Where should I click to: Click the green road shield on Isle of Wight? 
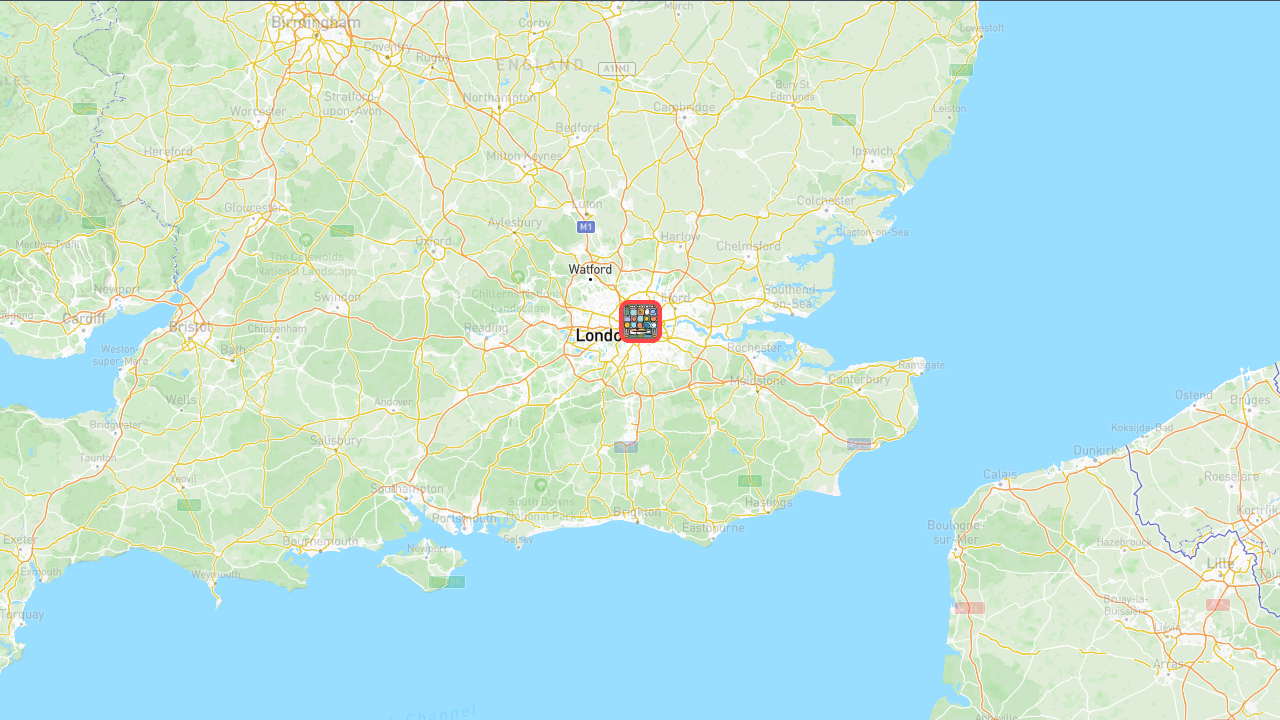click(447, 582)
